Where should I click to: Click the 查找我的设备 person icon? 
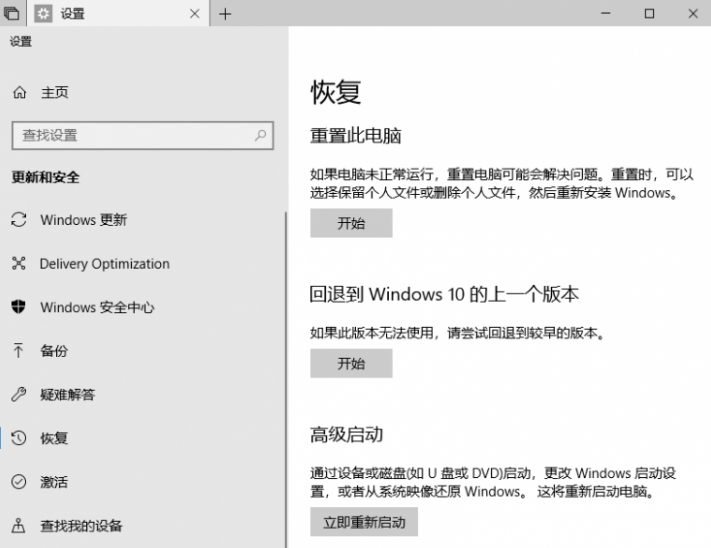point(18,526)
